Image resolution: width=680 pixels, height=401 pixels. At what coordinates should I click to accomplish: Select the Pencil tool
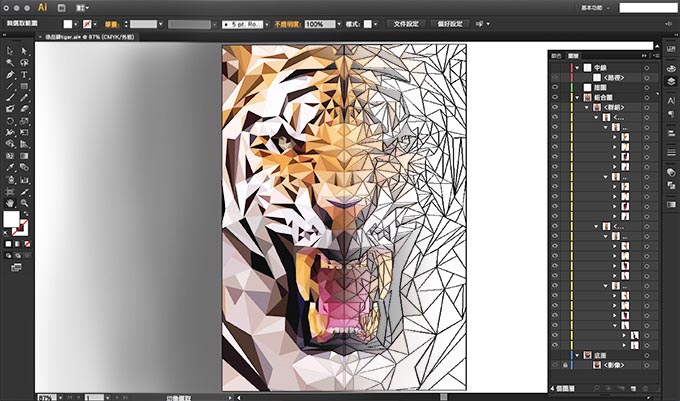tap(24, 98)
